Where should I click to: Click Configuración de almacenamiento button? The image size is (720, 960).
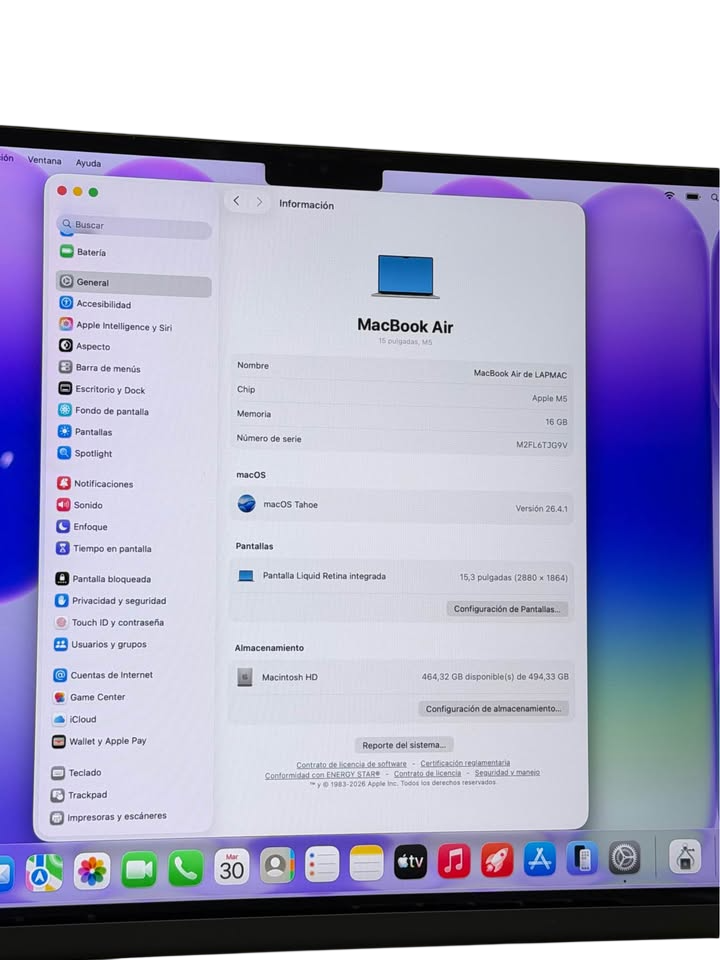493,708
